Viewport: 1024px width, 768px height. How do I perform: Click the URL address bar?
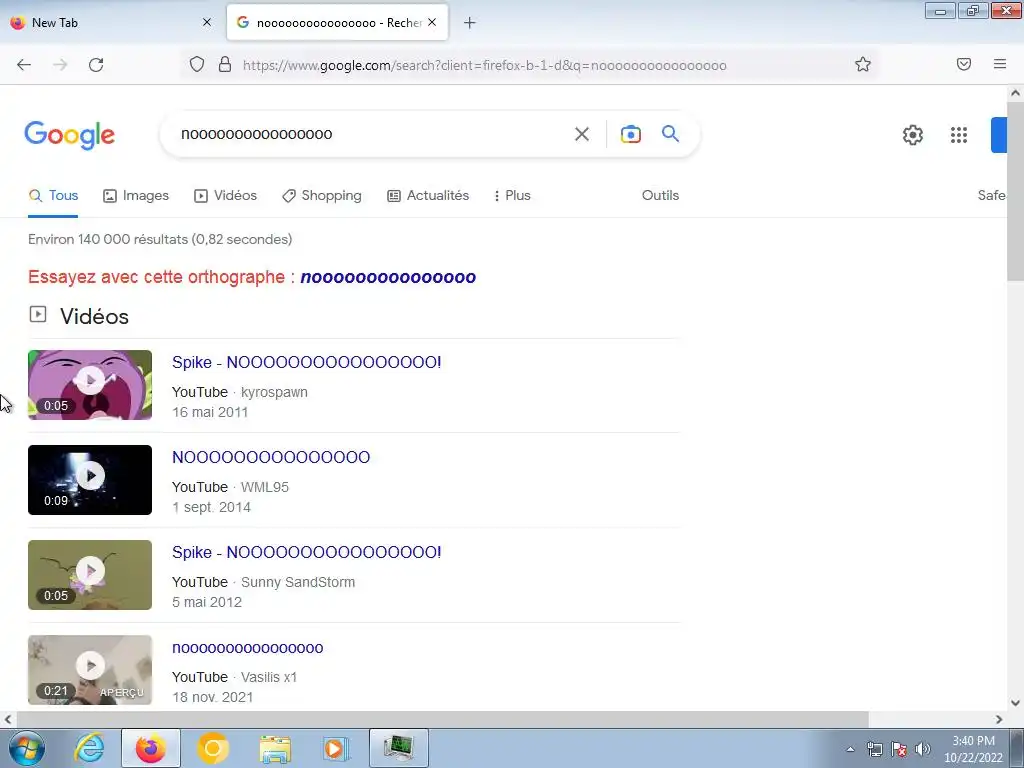pos(529,65)
